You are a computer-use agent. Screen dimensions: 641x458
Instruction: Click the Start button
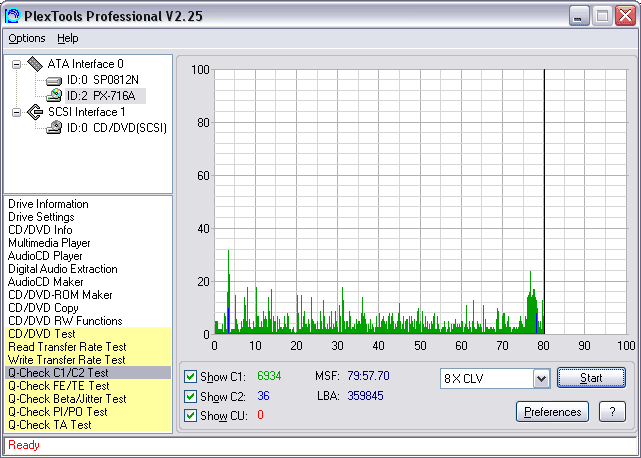(591, 378)
